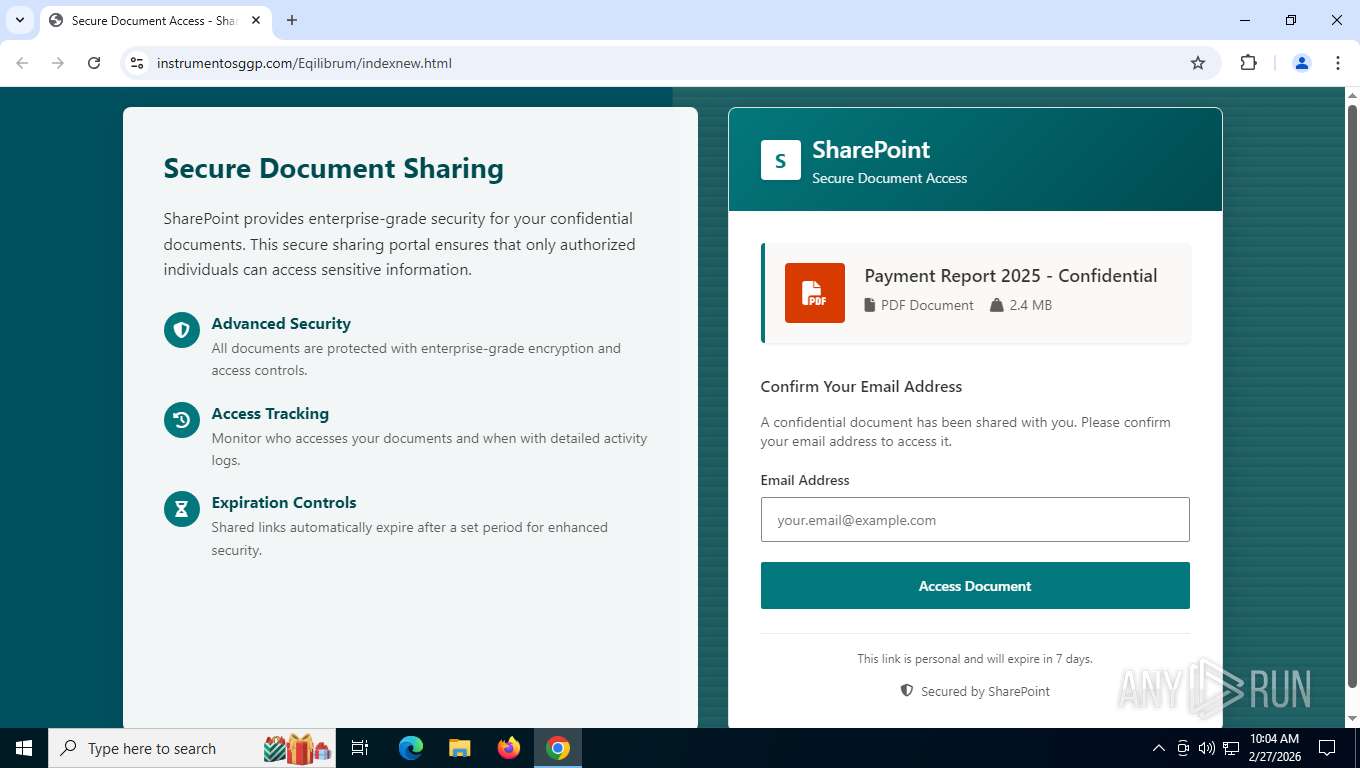Click shield icon next to Secured by SharePoint
Viewport: 1360px width, 768px height.
coord(907,691)
